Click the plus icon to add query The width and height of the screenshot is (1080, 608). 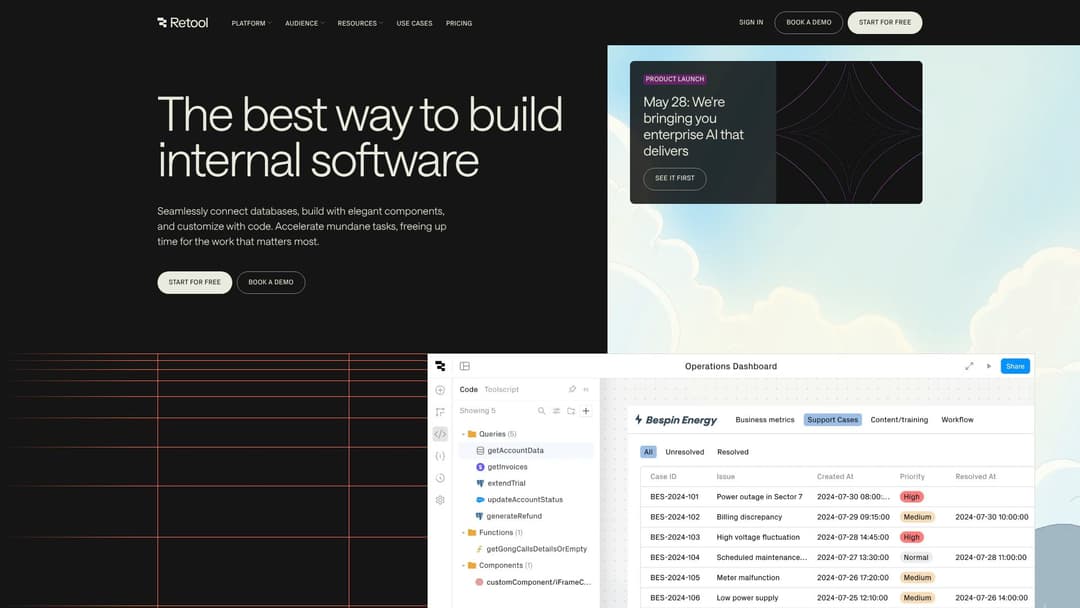coord(586,411)
